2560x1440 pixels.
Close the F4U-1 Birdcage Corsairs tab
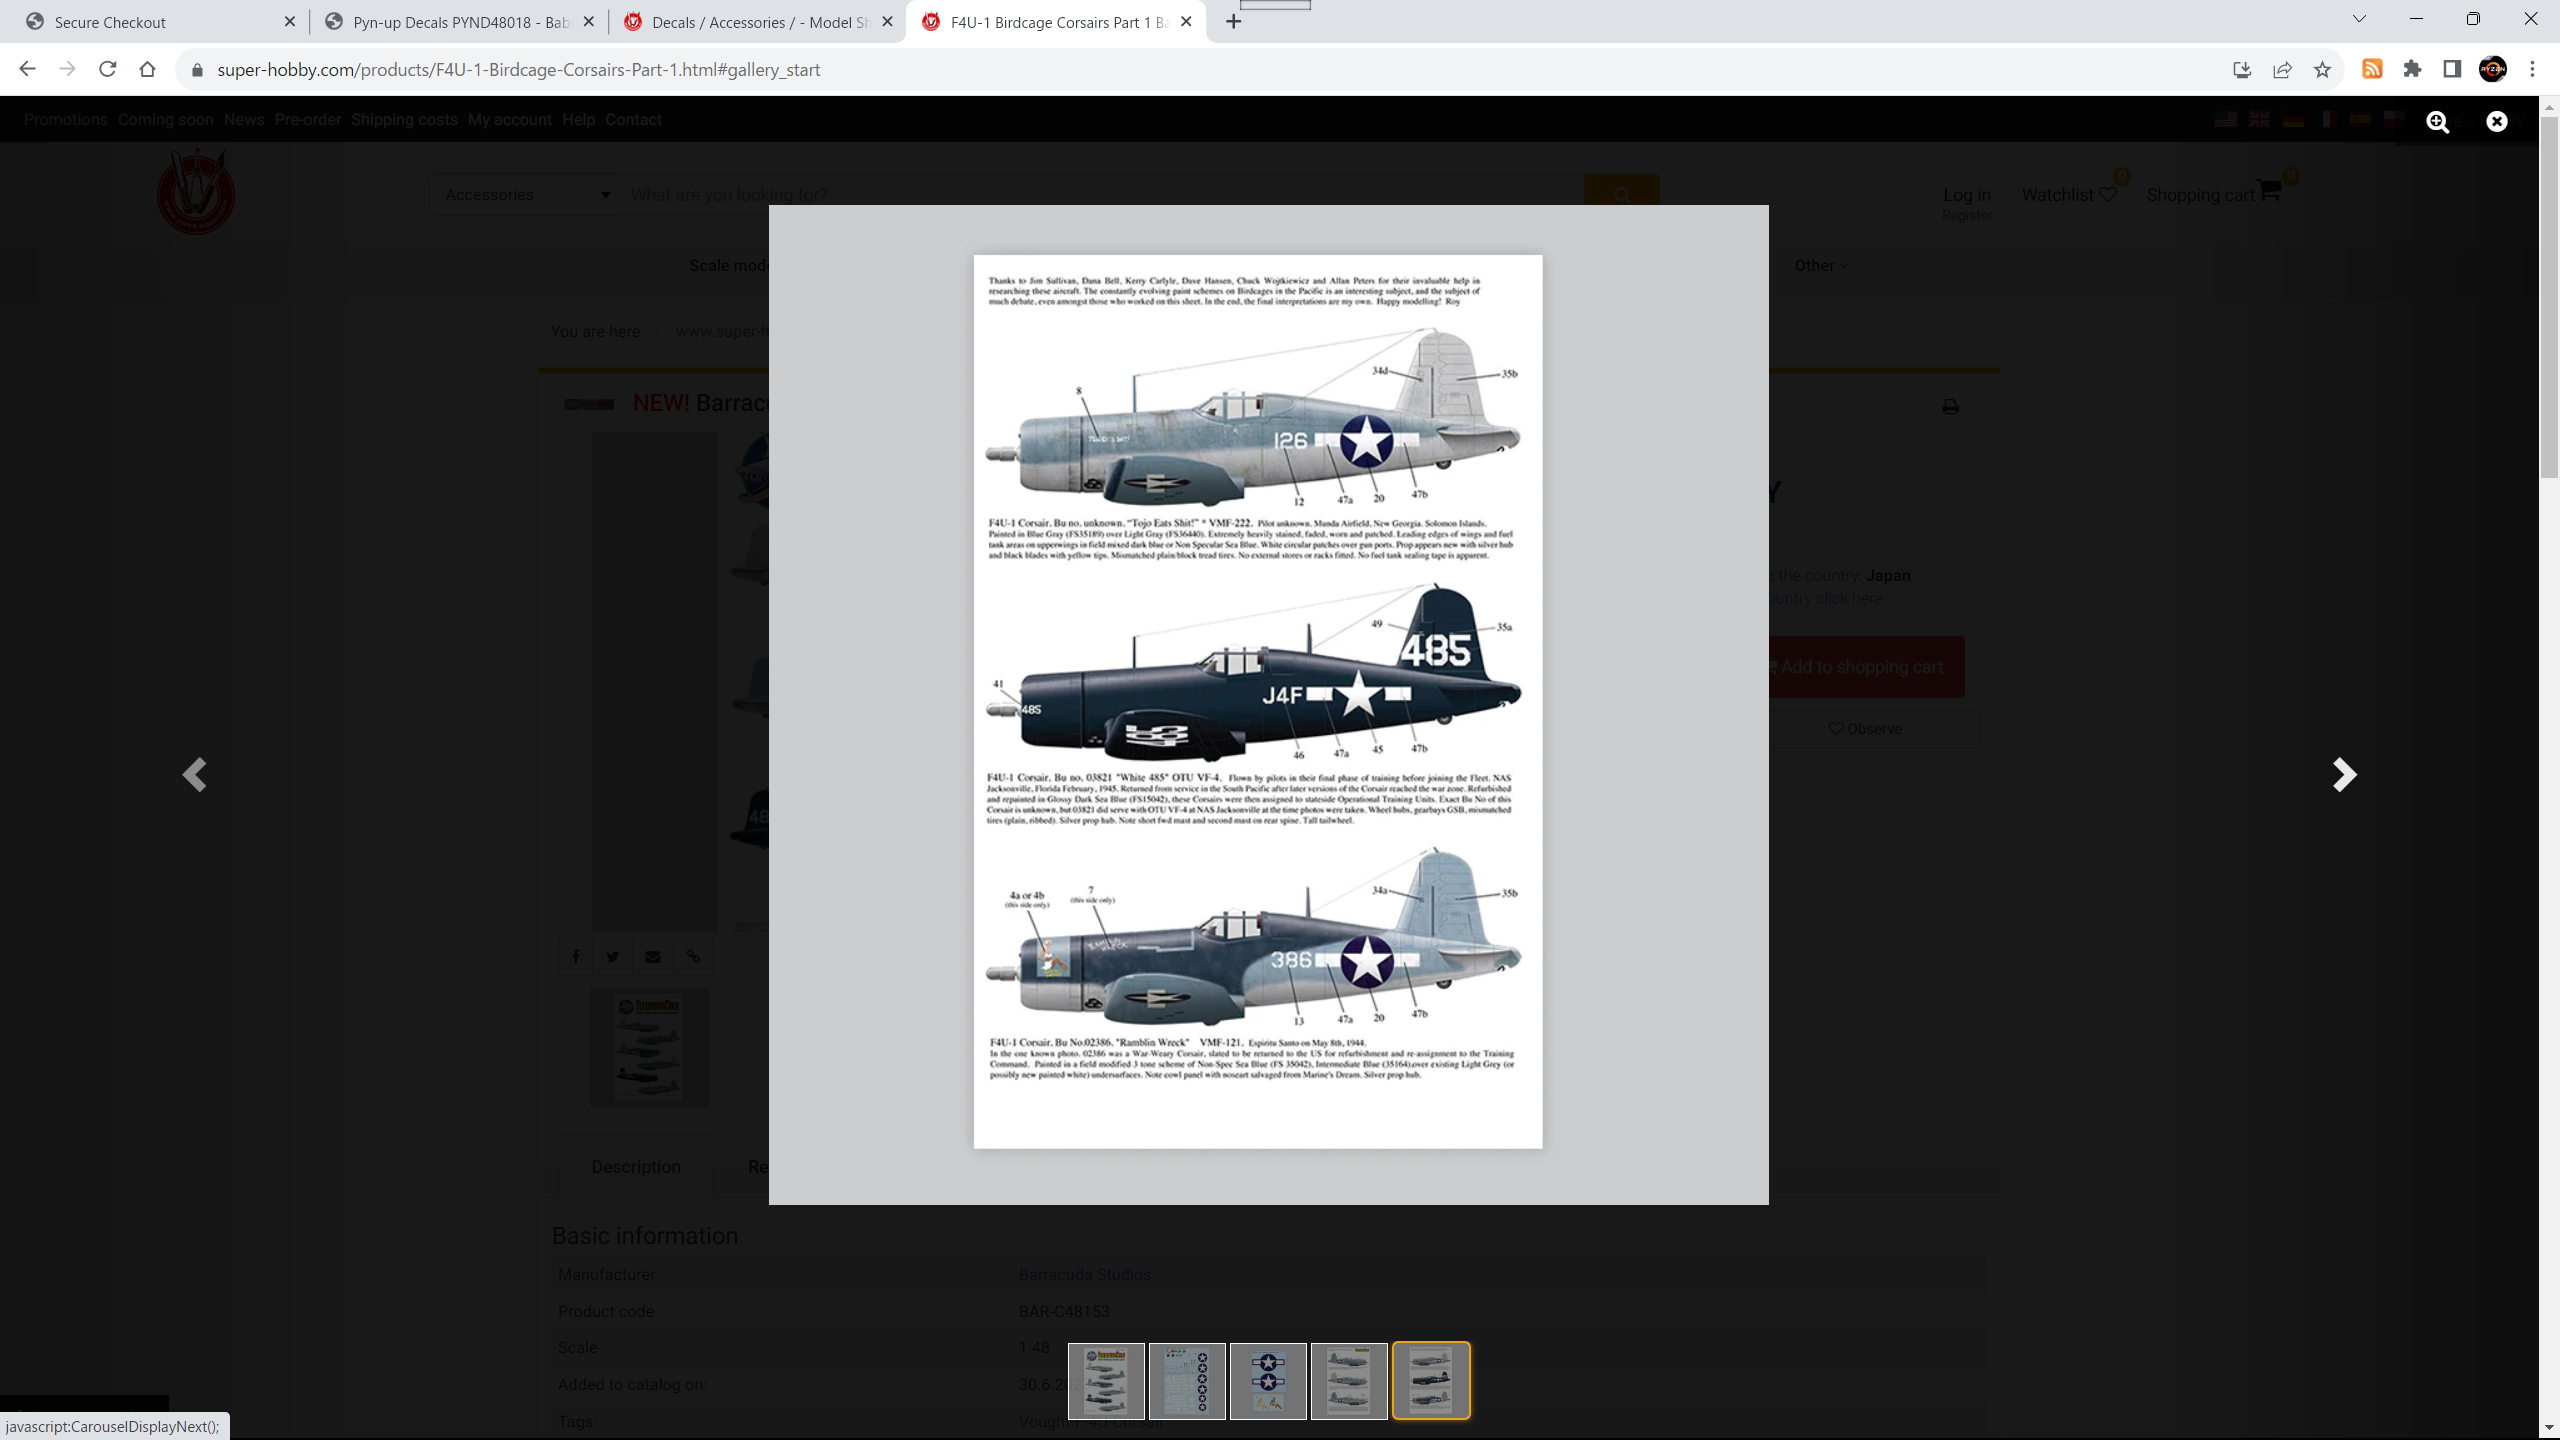tap(1186, 21)
